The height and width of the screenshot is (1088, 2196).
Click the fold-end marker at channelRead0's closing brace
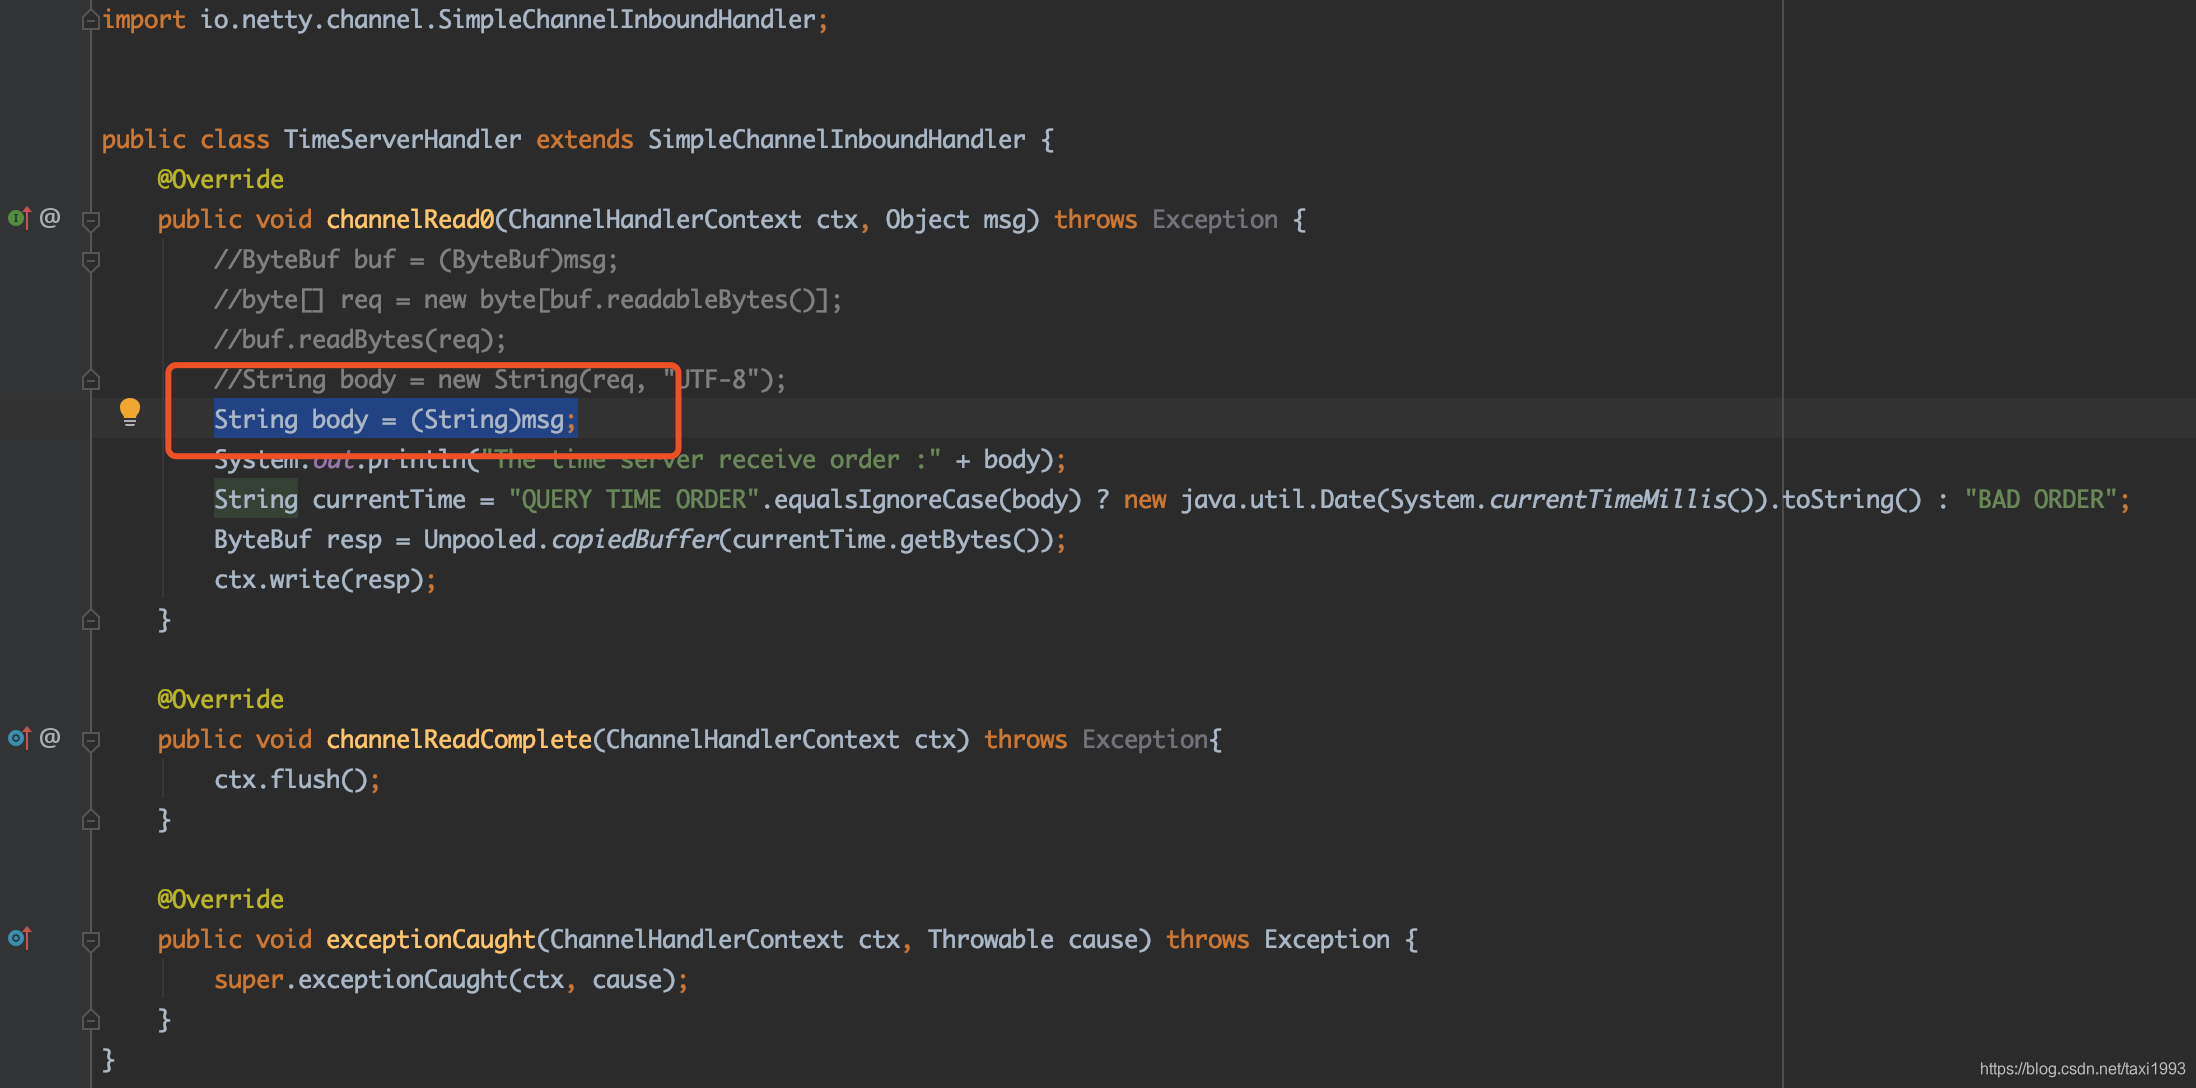(91, 620)
